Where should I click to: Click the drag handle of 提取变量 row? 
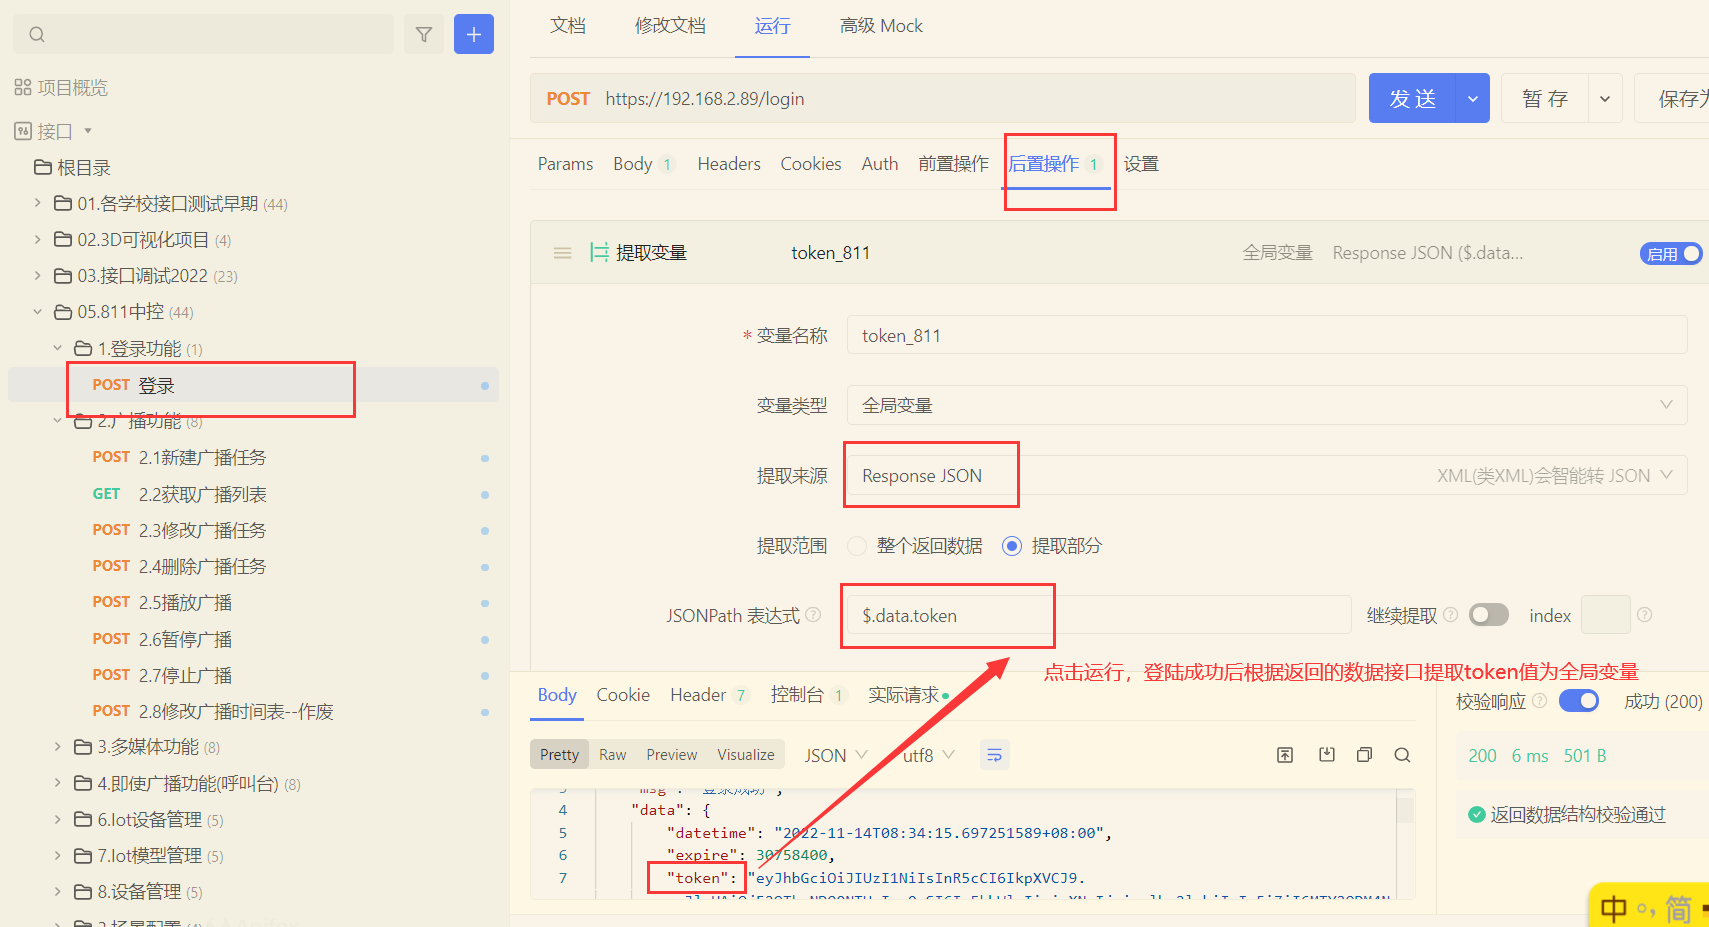click(x=563, y=253)
